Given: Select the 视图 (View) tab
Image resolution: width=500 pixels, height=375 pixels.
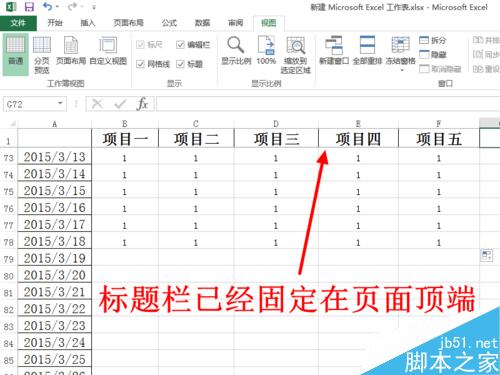Looking at the screenshot, I should pos(269,23).
